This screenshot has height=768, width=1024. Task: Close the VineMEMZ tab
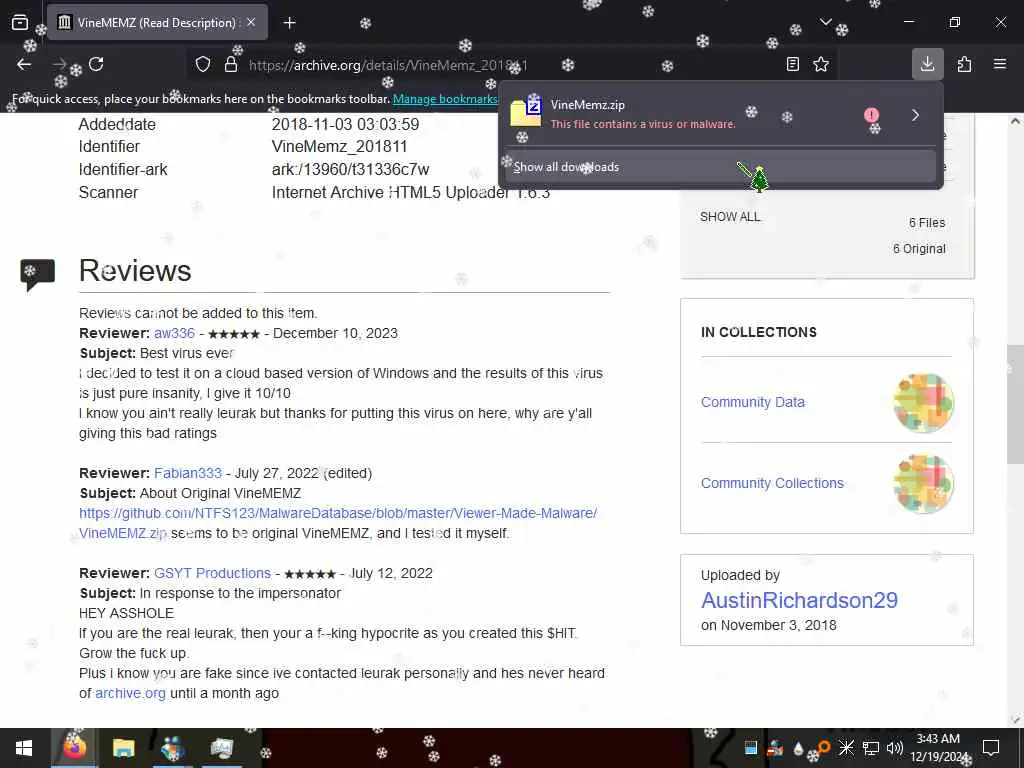[x=251, y=22]
